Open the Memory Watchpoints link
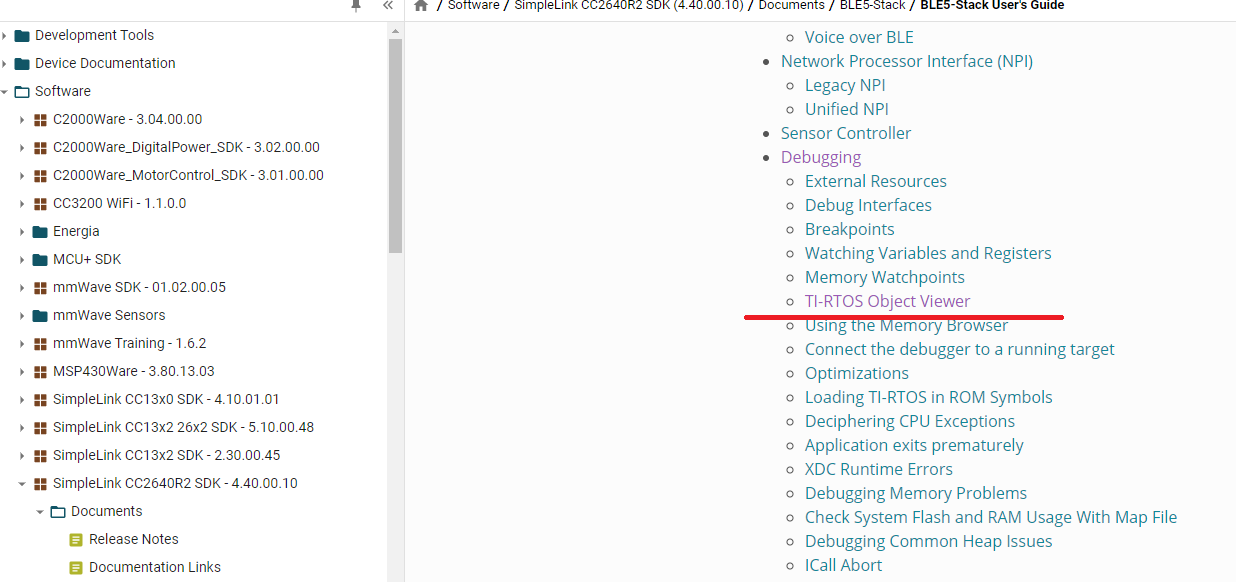The width and height of the screenshot is (1236, 582). point(885,277)
